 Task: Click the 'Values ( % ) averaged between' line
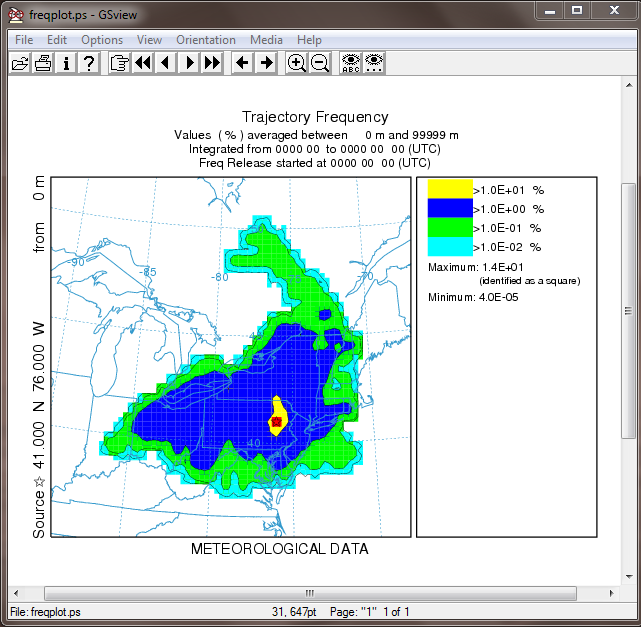click(316, 135)
